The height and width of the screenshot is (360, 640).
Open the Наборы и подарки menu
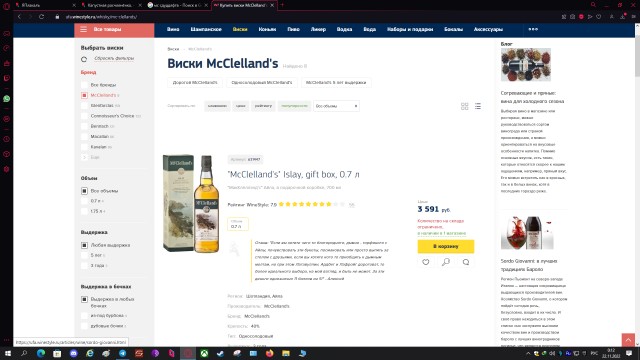(x=410, y=29)
